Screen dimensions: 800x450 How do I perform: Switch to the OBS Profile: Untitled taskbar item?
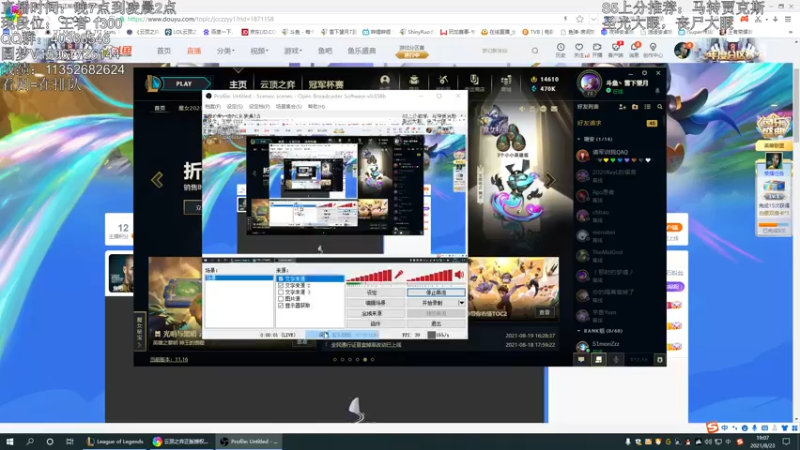249,441
